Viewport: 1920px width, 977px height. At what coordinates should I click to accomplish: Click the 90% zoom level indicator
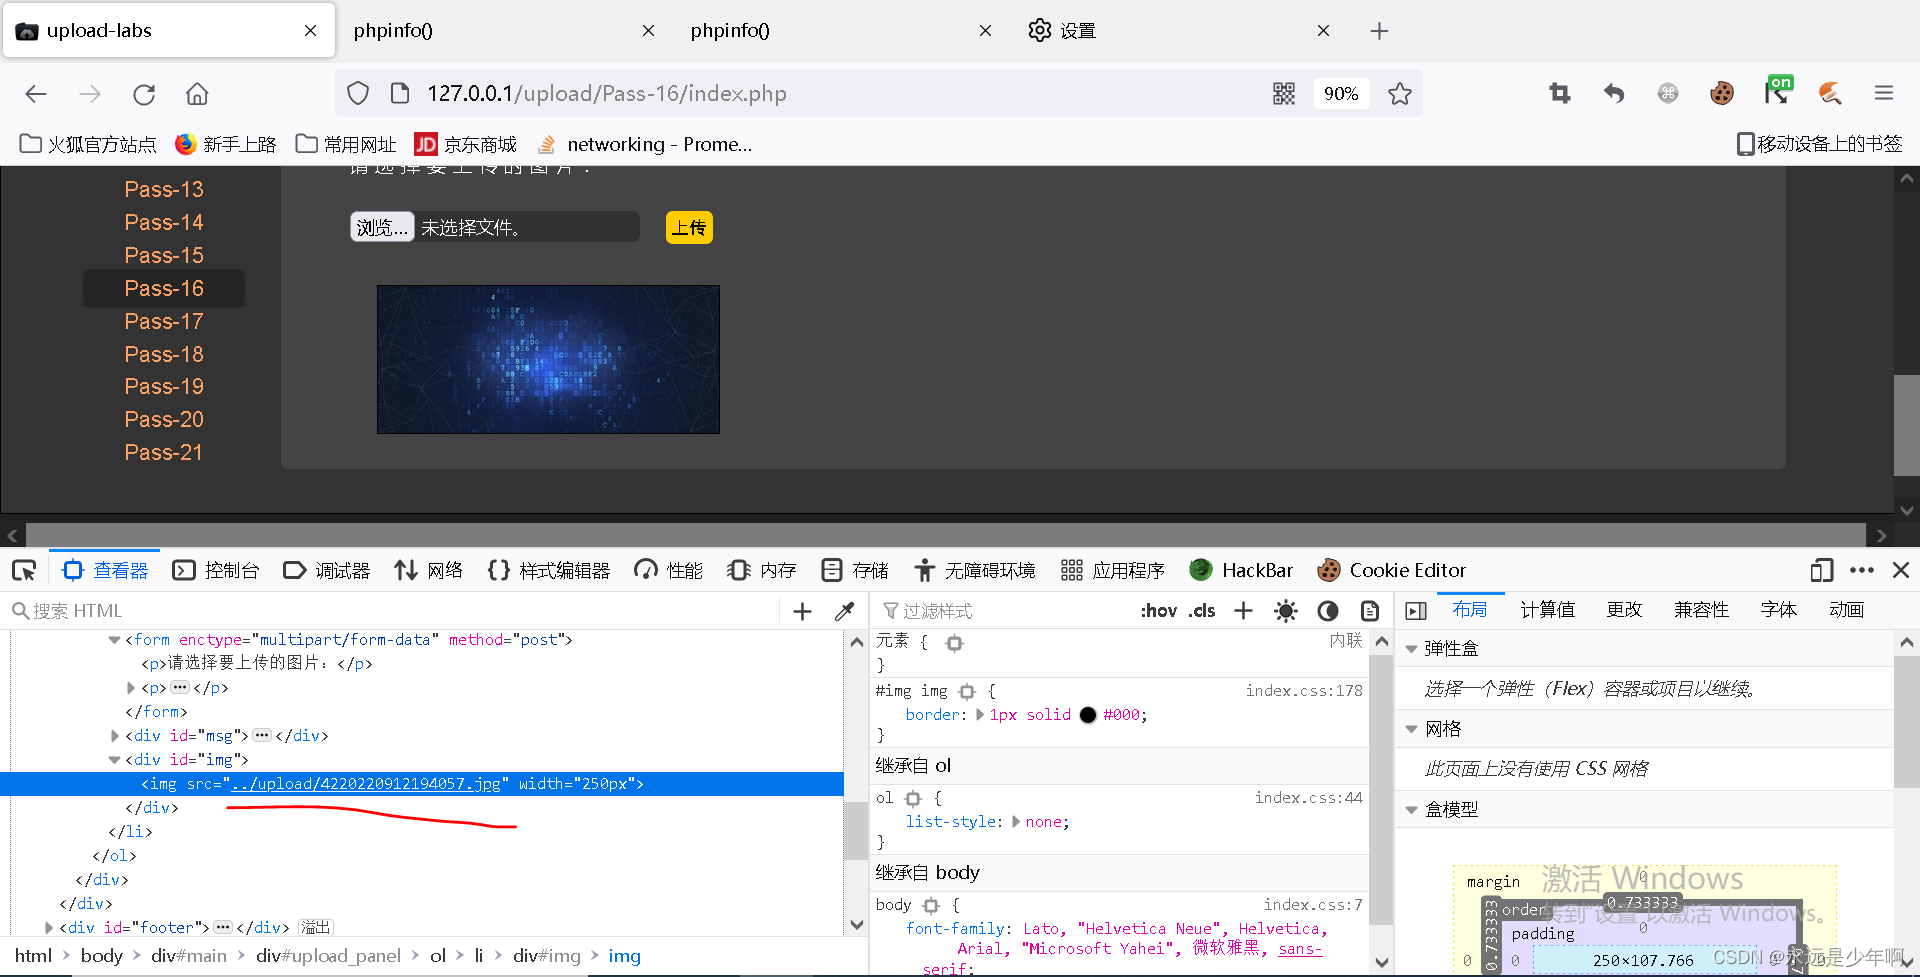tap(1341, 93)
